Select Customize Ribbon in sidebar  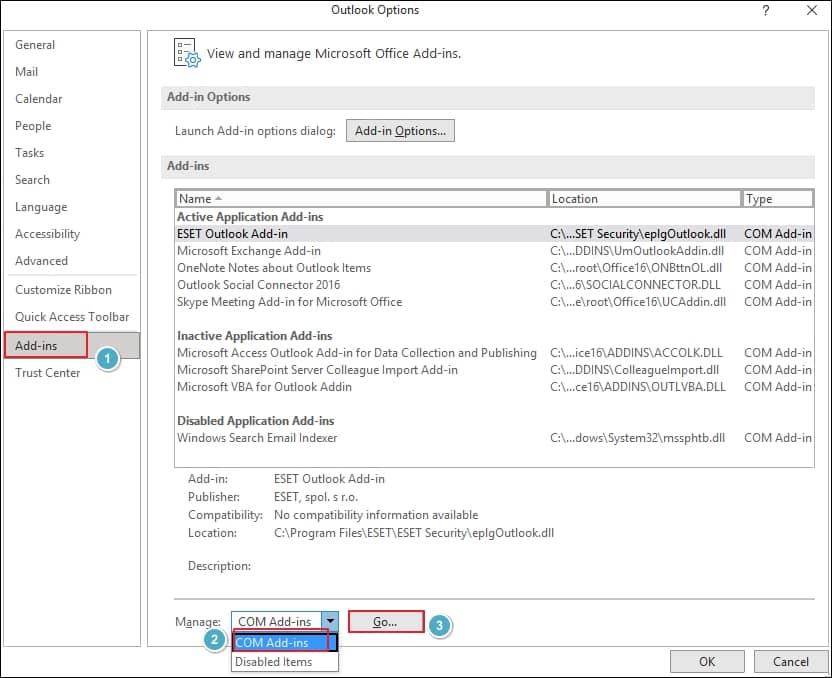click(63, 290)
